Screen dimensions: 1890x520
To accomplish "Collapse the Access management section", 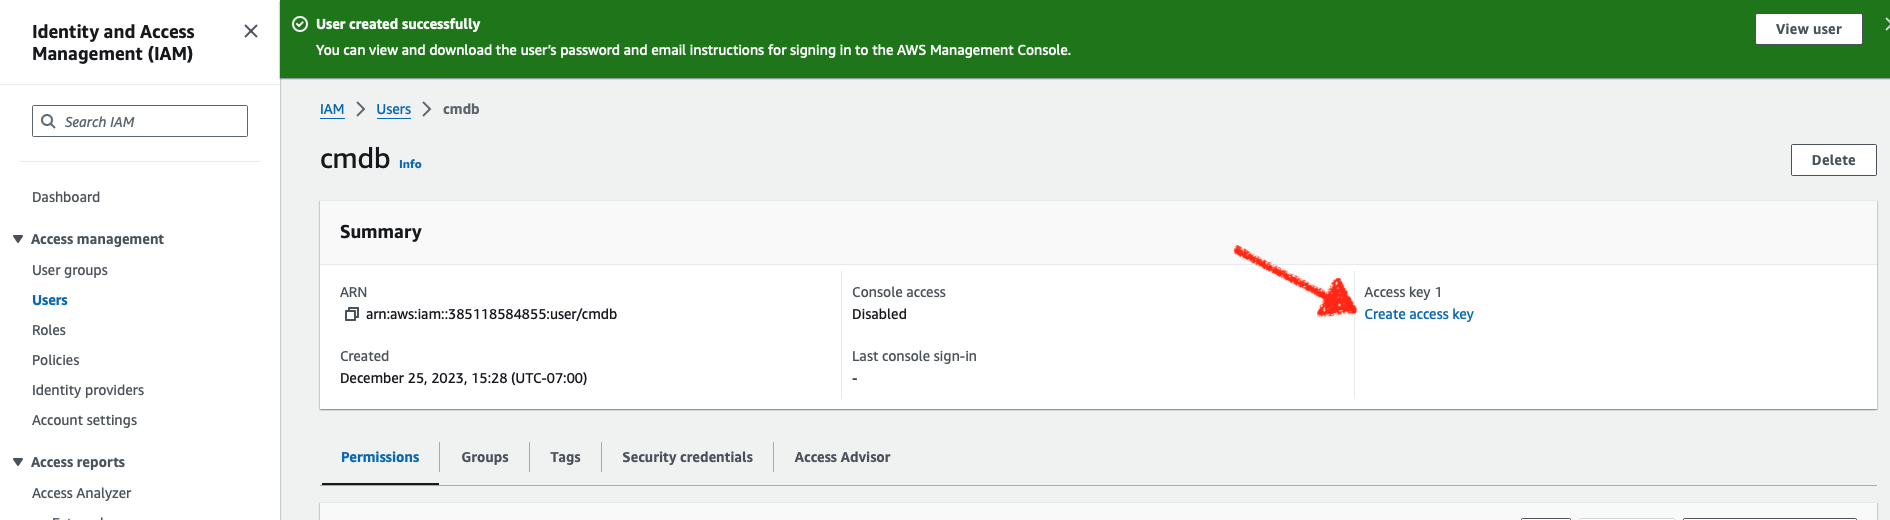I will 18,239.
